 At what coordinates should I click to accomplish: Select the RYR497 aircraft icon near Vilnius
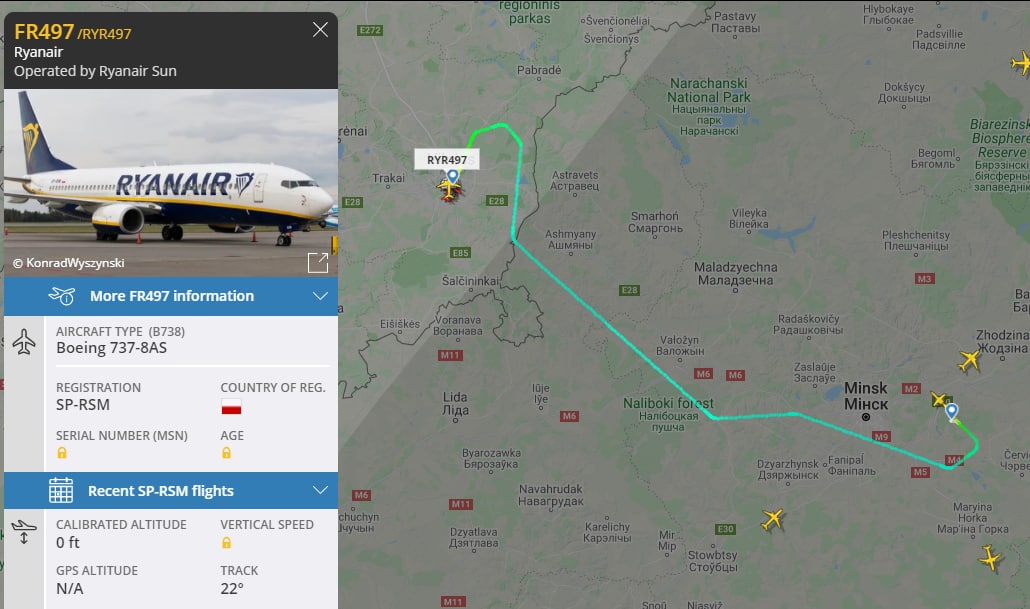[449, 189]
